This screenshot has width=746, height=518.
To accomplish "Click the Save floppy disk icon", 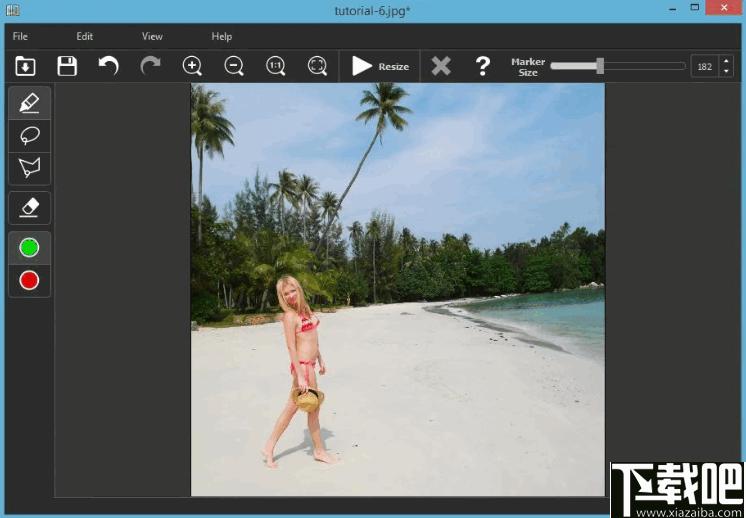I will [67, 67].
